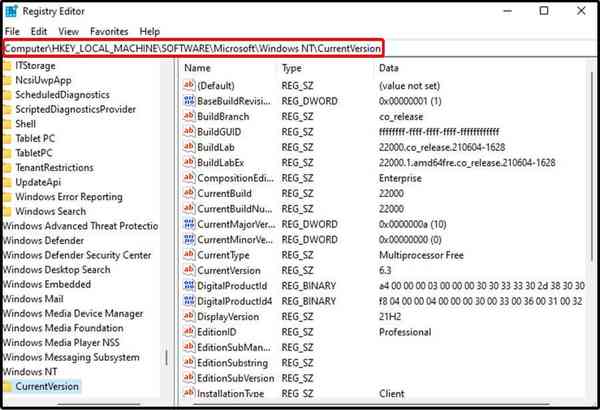Select the ScriptedDiagnosticsProvider key
The image size is (600, 410).
75,109
